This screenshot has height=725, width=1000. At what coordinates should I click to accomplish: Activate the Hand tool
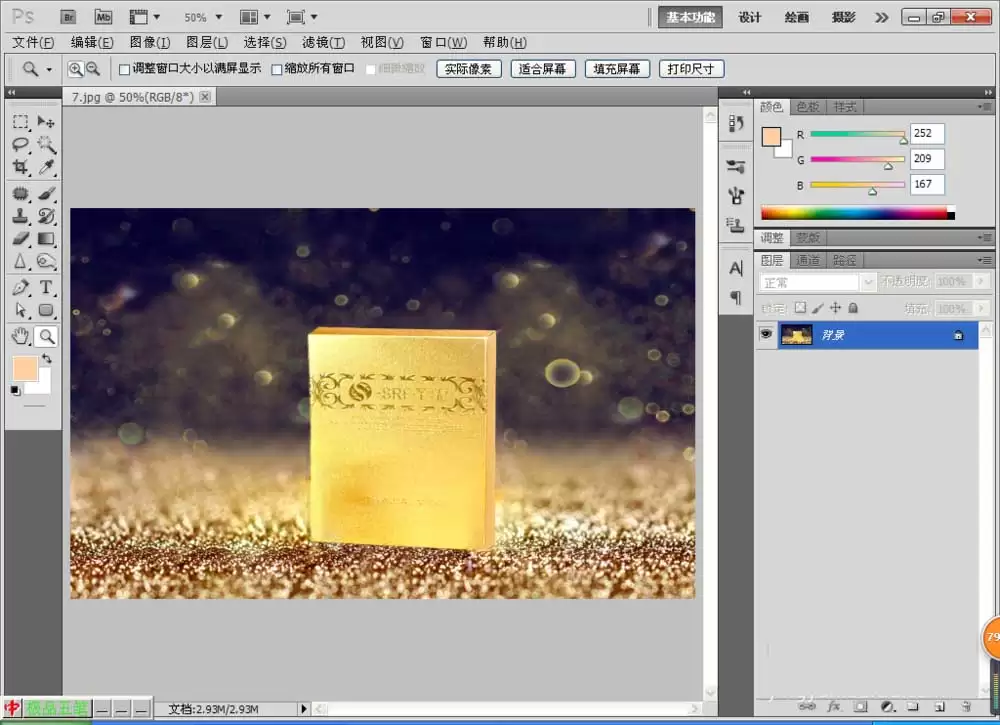(20, 335)
